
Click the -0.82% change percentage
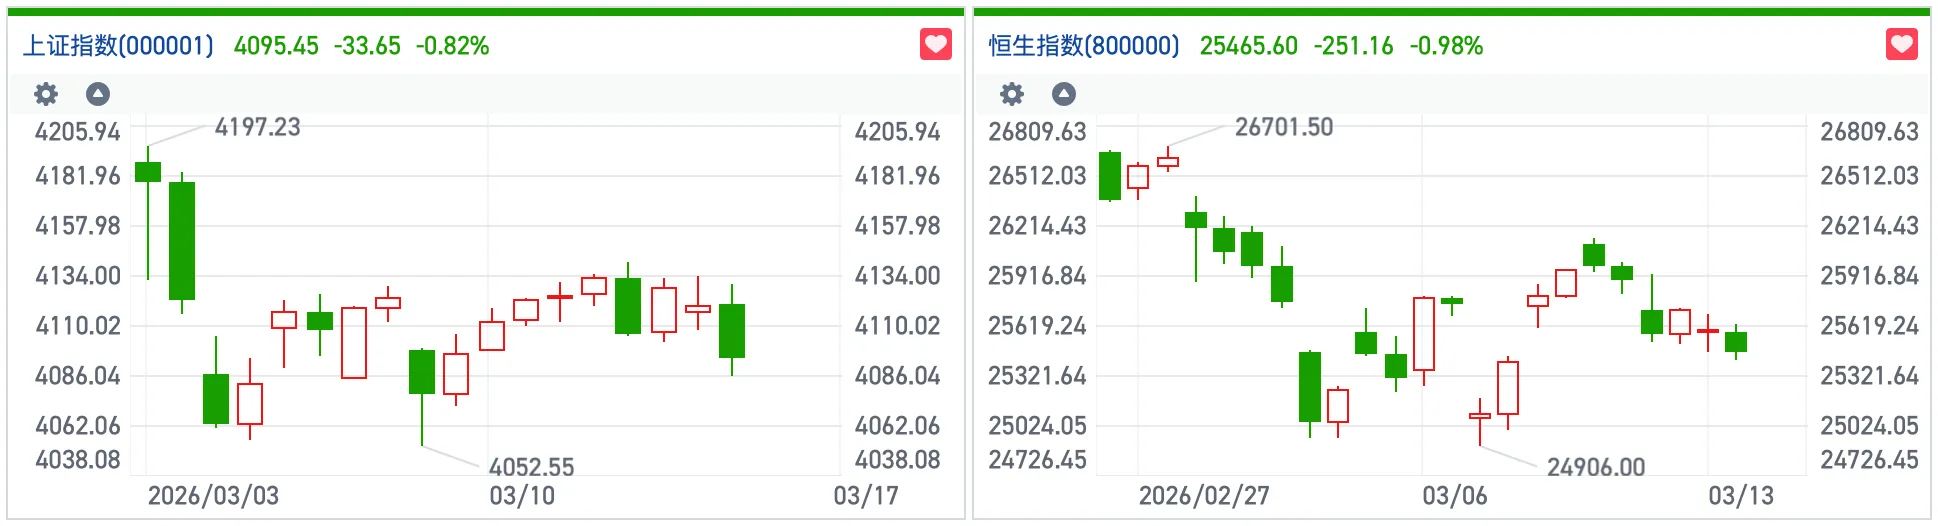(452, 46)
